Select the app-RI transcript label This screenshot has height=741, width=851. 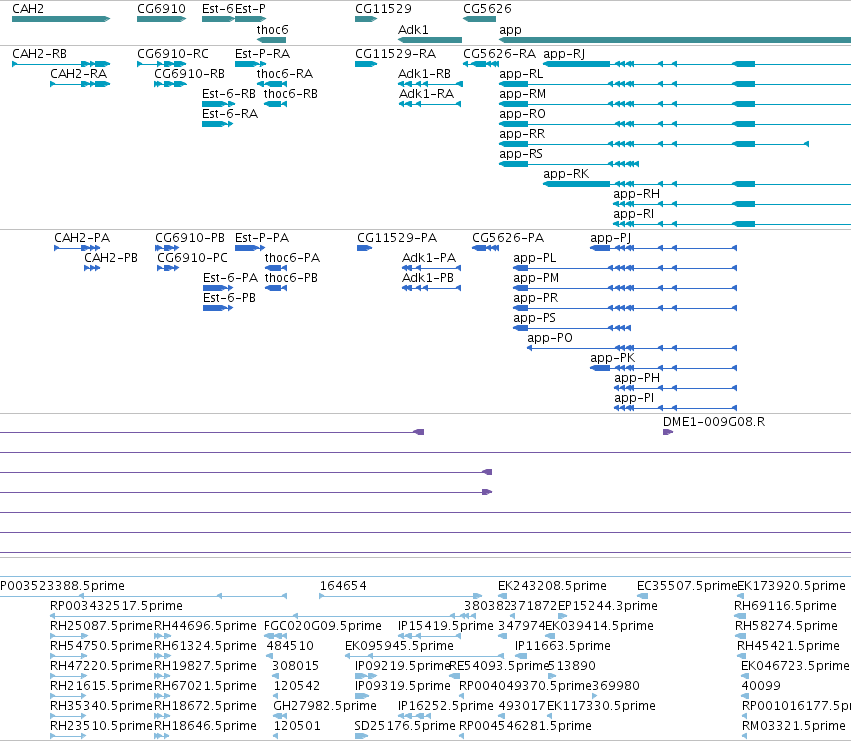tap(633, 215)
